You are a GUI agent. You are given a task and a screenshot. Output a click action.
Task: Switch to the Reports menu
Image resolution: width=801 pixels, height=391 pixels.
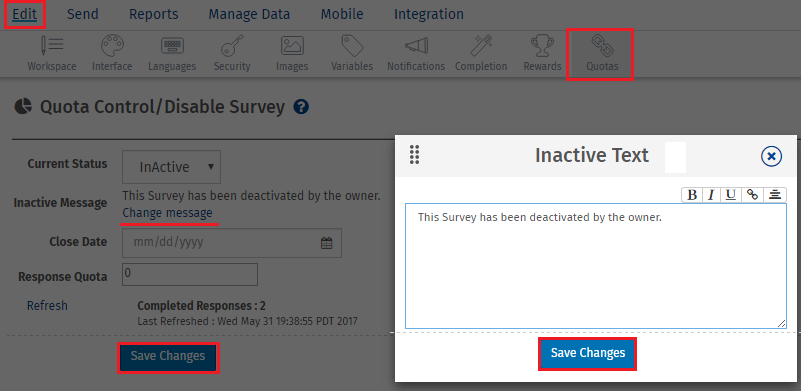154,14
